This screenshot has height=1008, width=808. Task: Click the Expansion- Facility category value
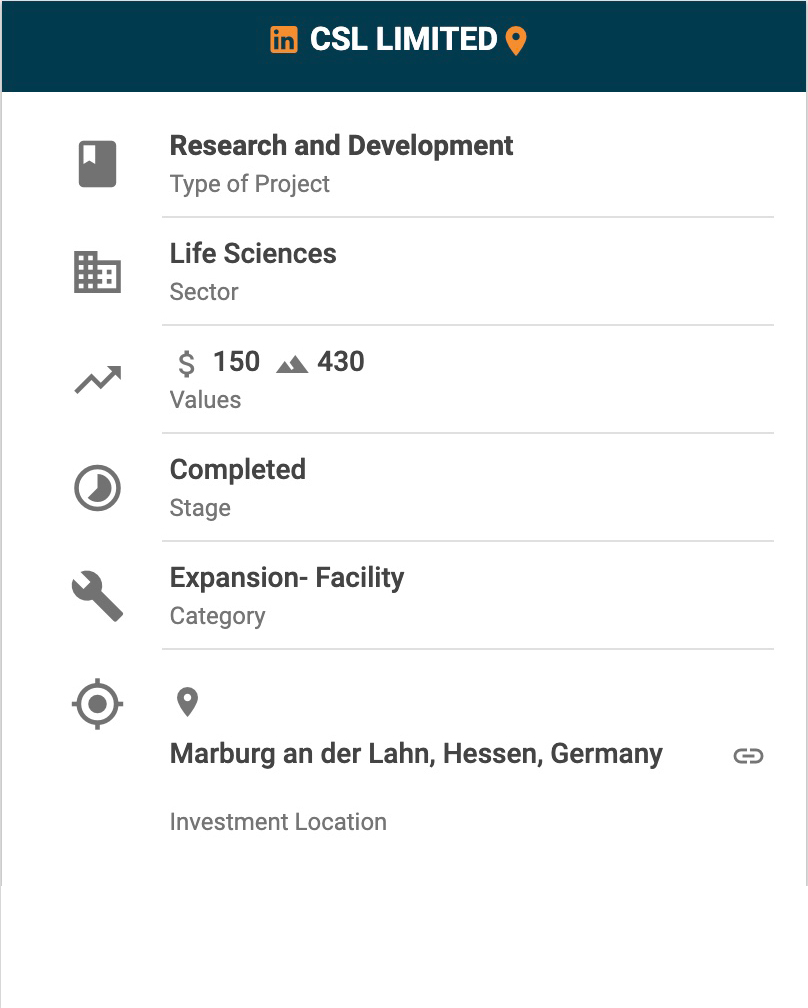point(287,578)
